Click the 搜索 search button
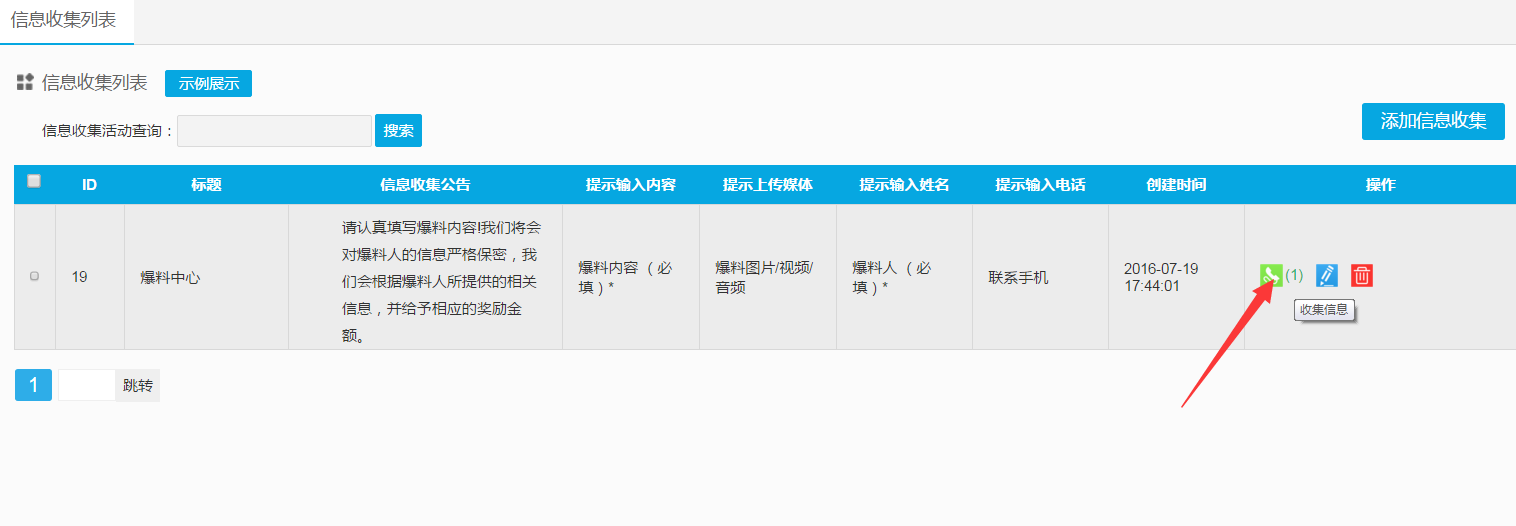 pyautogui.click(x=398, y=131)
